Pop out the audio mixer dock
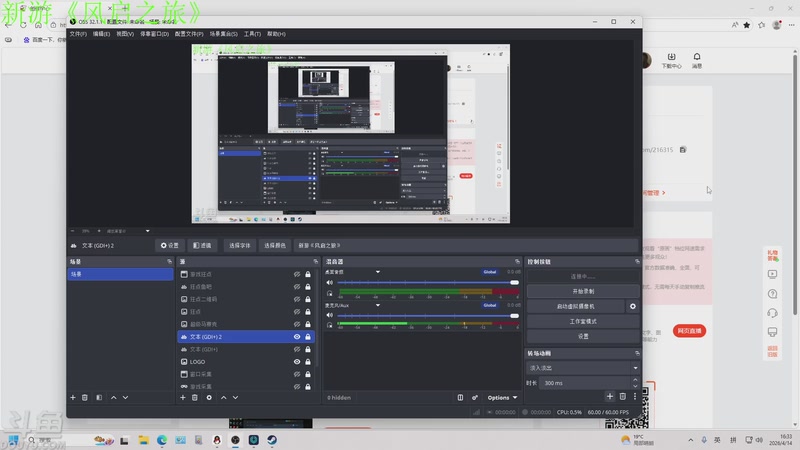800x450 pixels. click(x=517, y=261)
